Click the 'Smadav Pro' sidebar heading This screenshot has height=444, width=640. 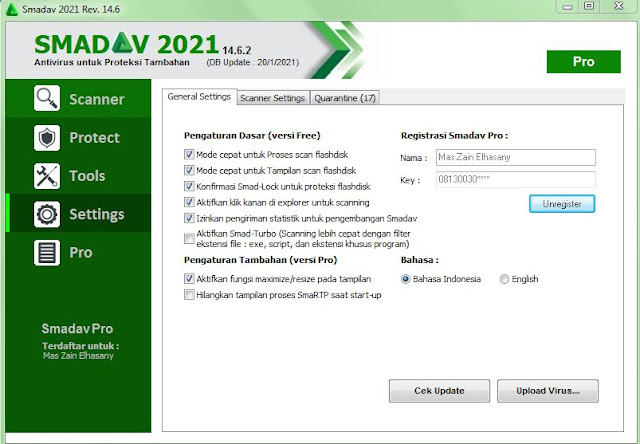77,329
